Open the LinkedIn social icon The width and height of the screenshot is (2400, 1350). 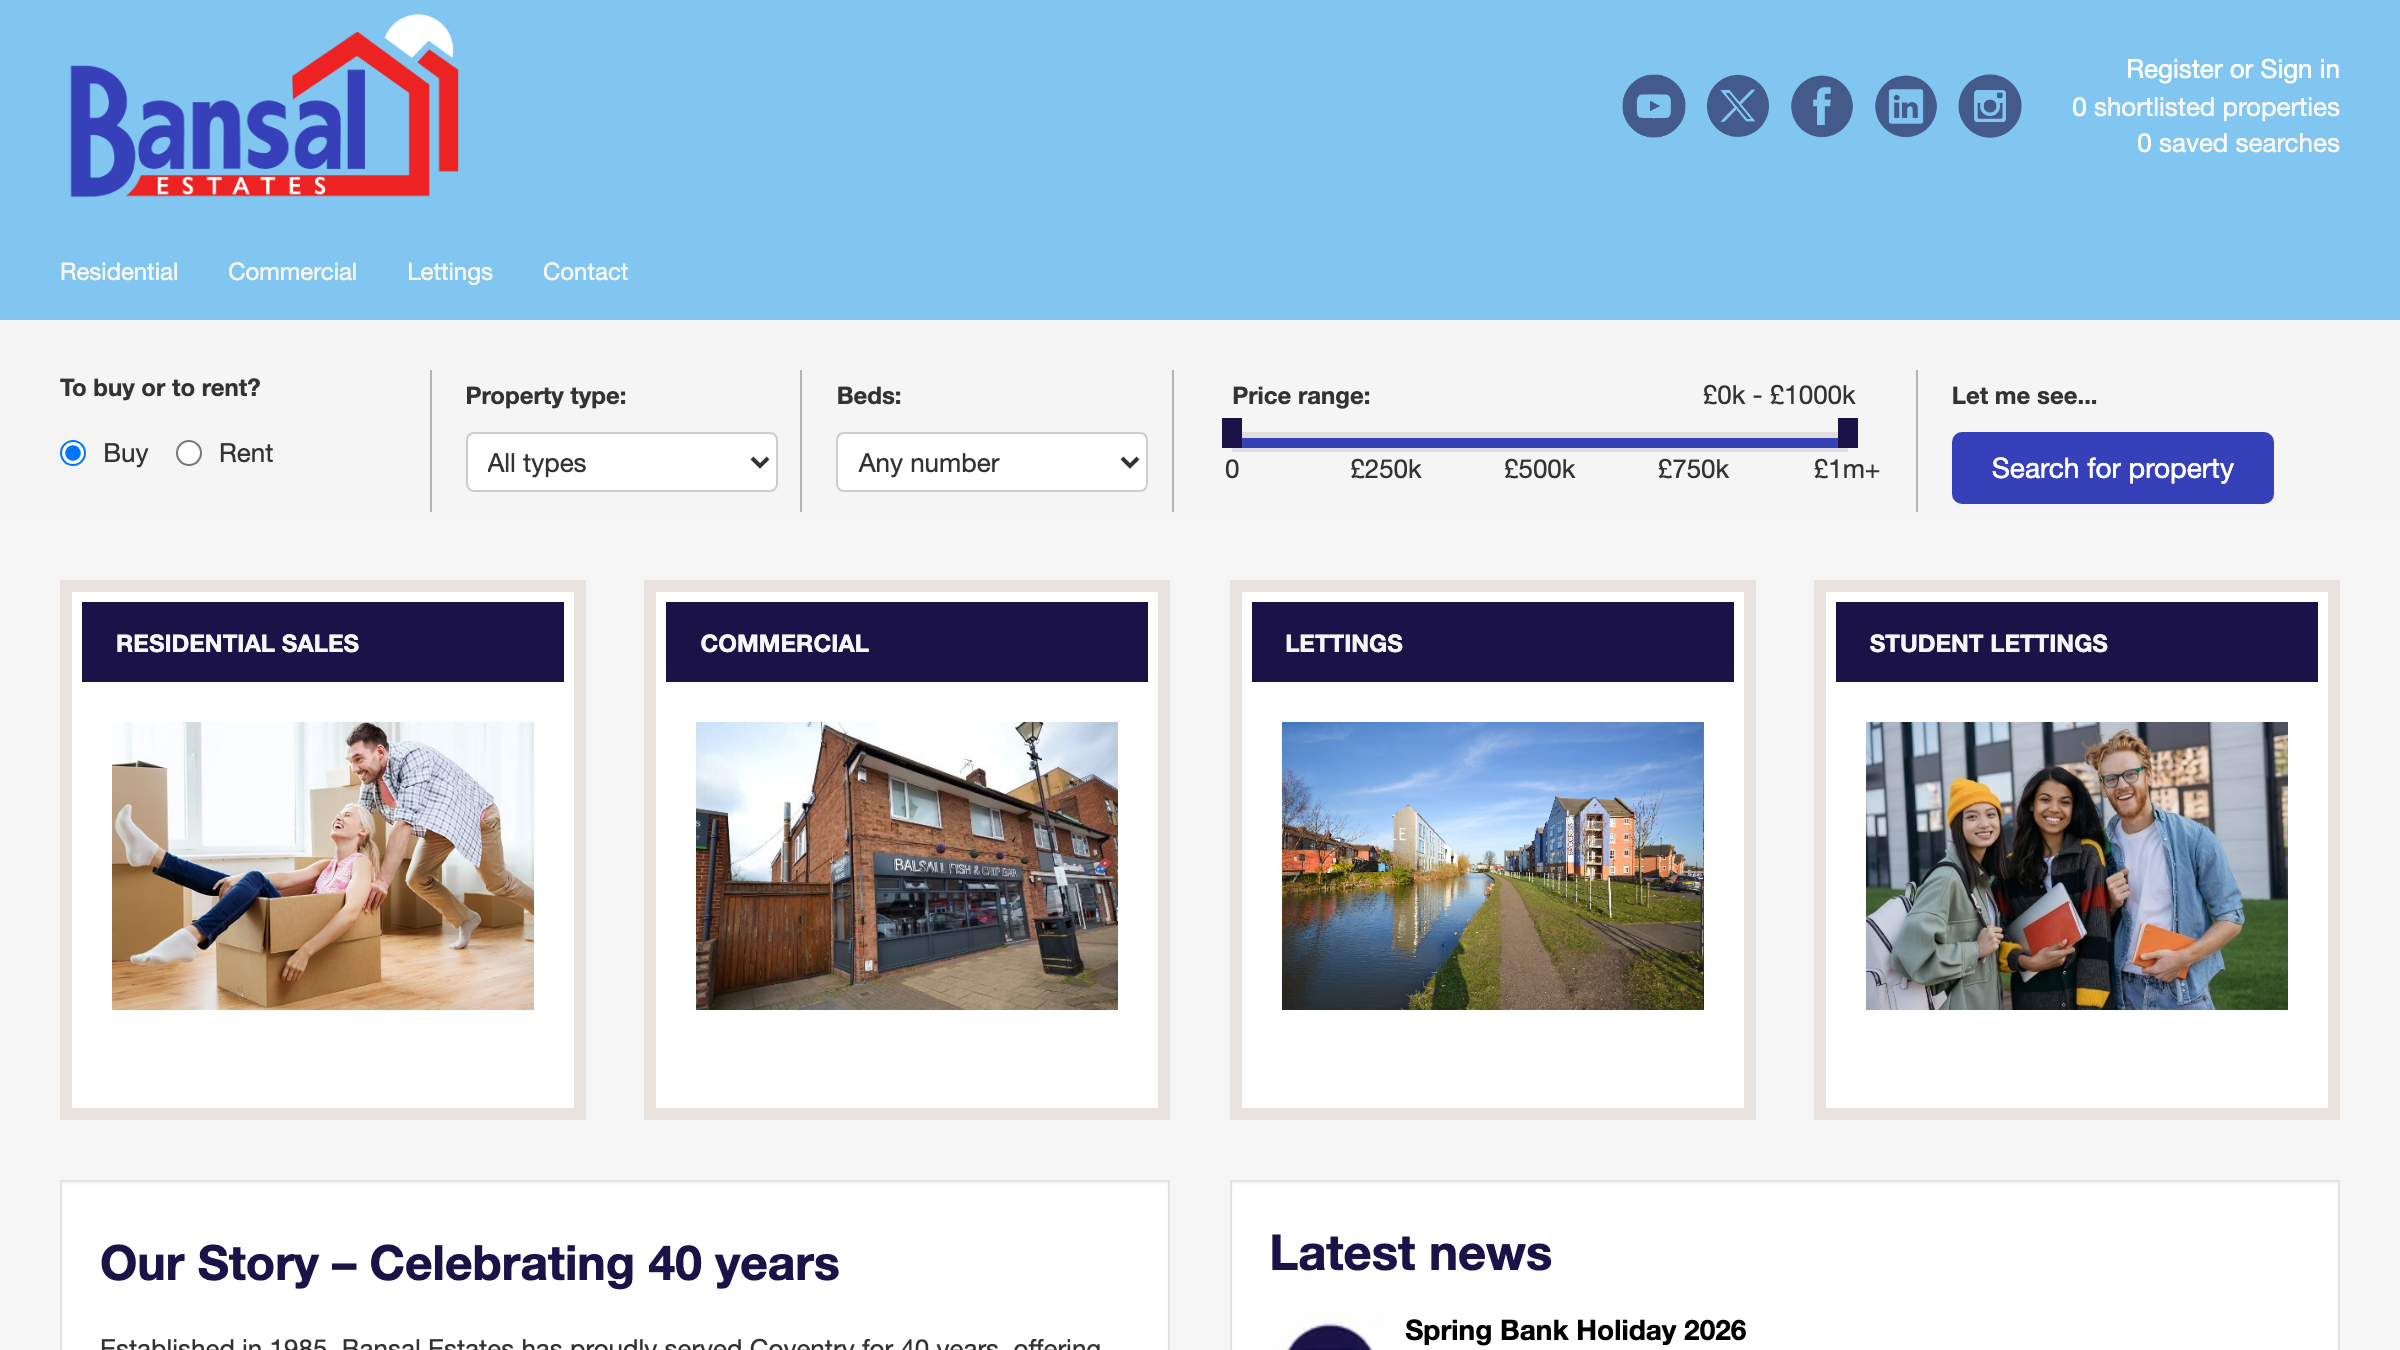(1905, 106)
